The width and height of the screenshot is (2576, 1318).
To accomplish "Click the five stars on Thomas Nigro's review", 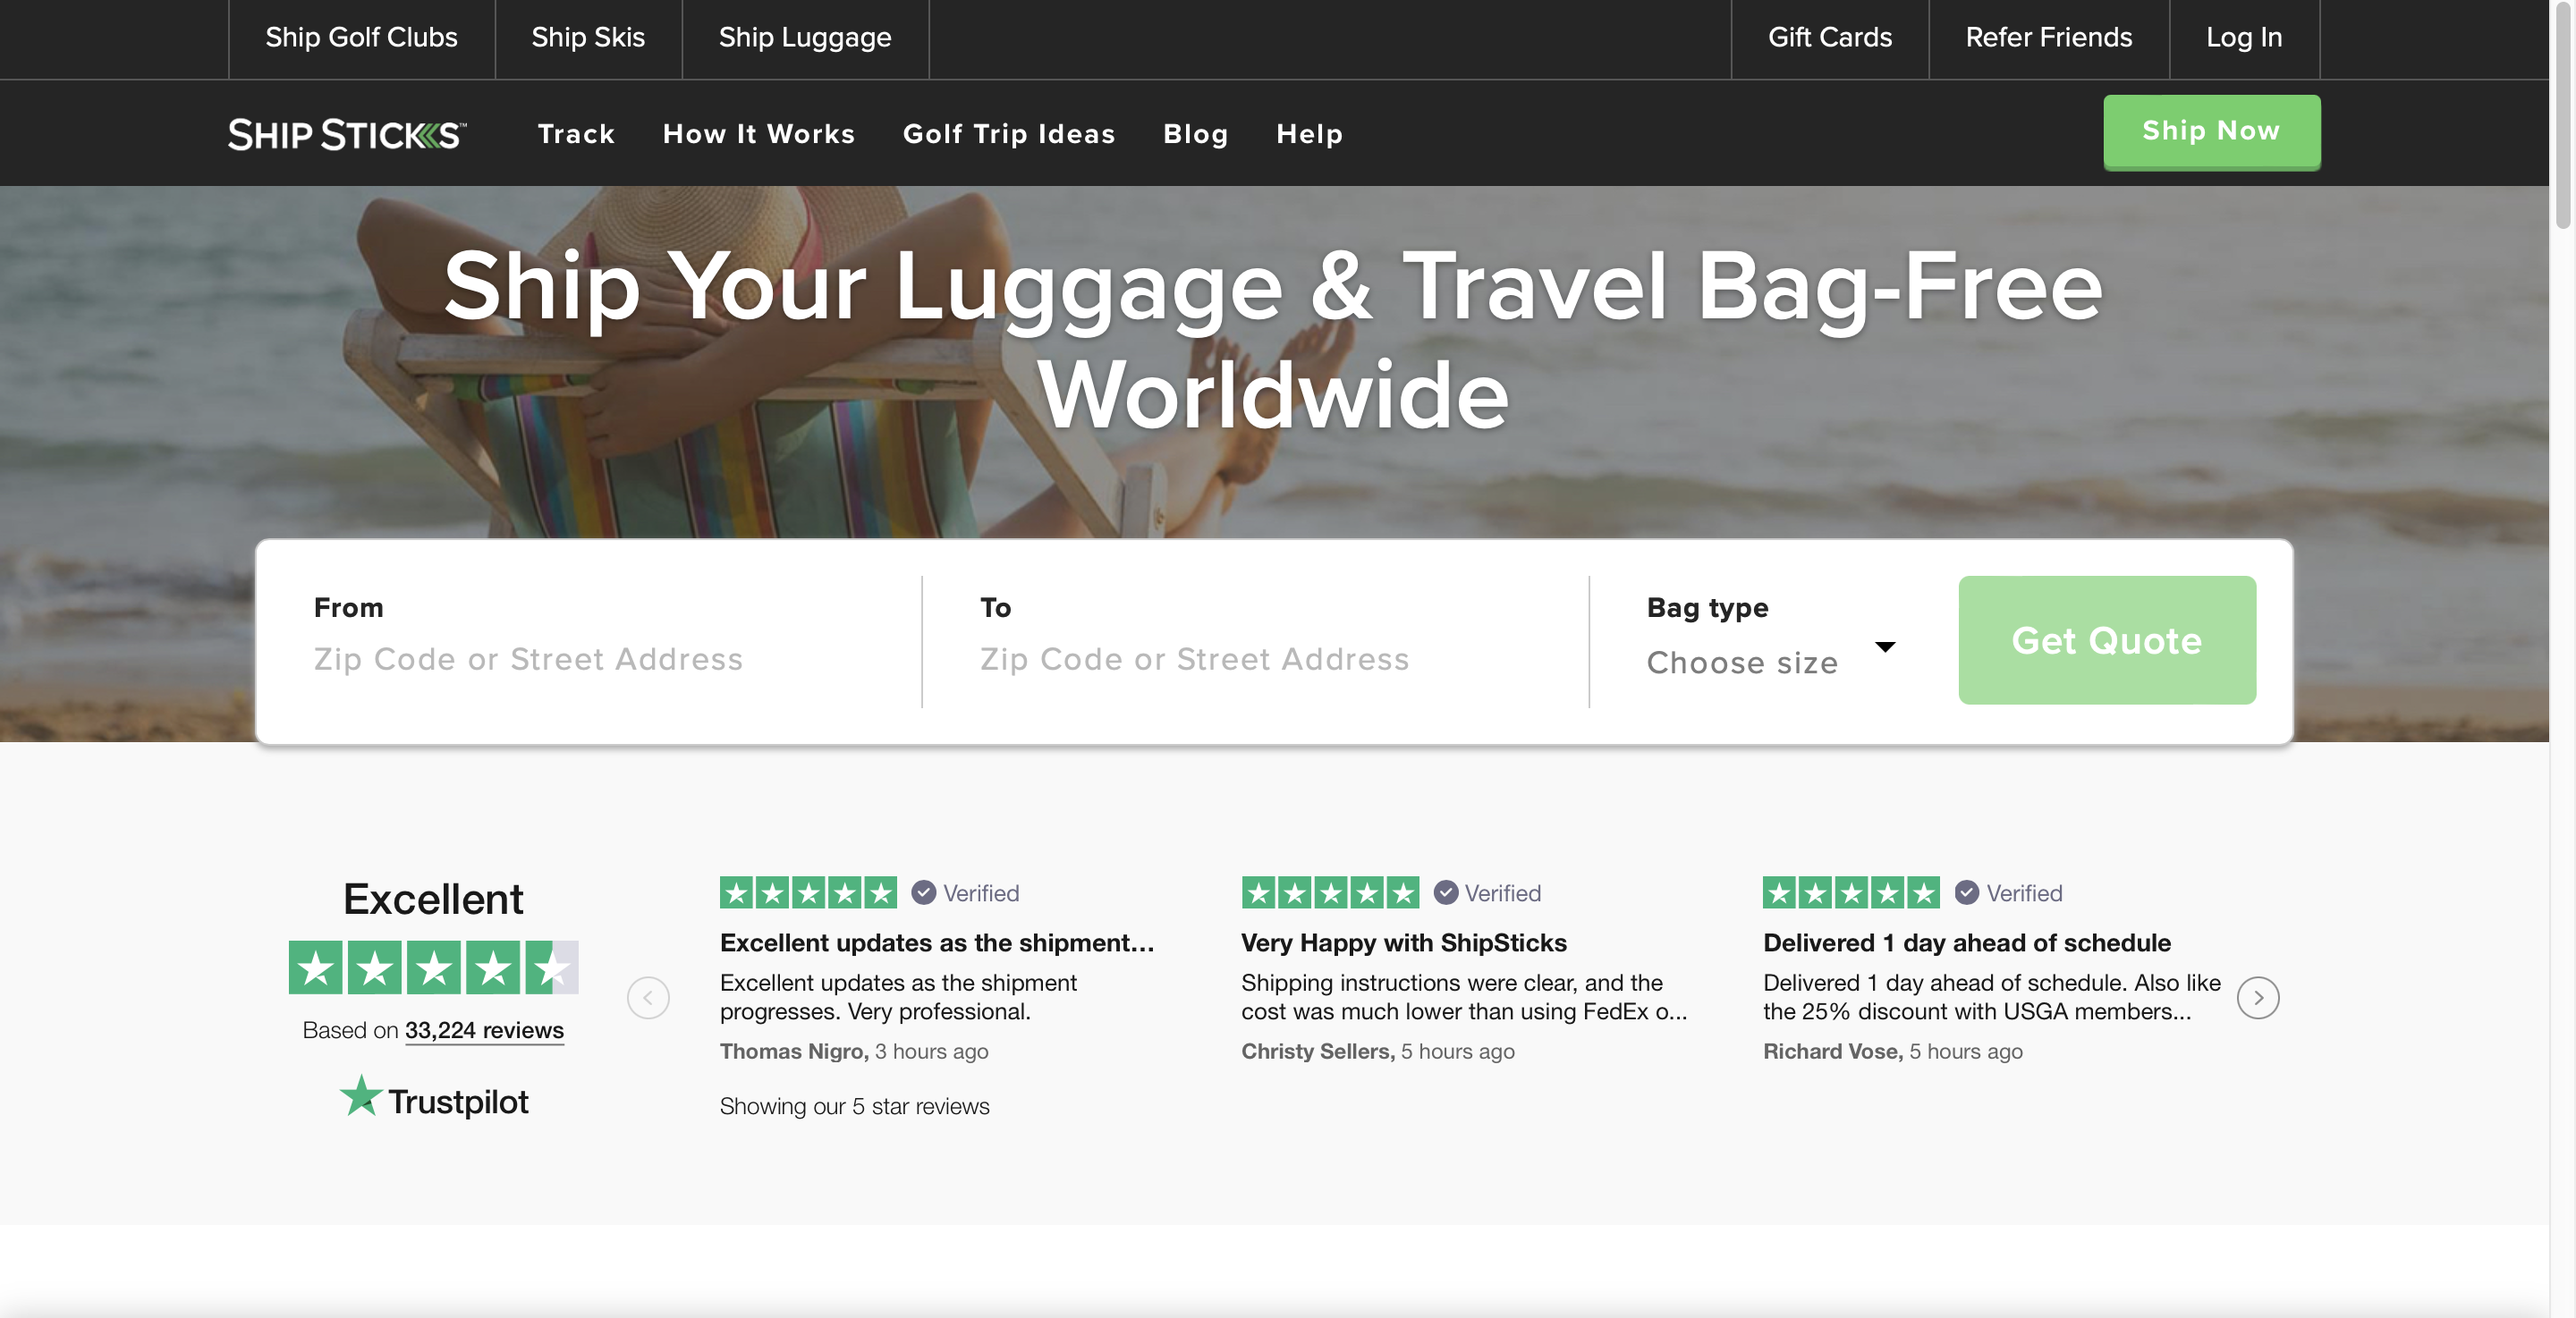I will (x=808, y=892).
